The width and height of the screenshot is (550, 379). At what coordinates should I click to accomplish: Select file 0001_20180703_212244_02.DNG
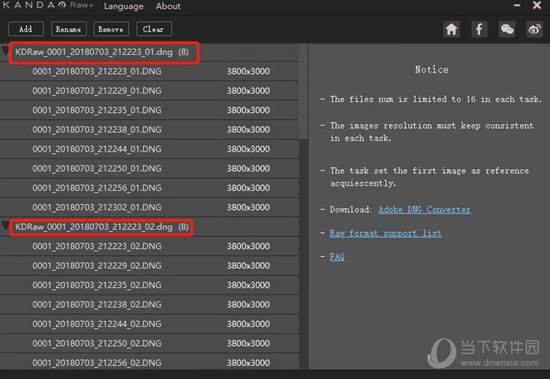(149, 324)
